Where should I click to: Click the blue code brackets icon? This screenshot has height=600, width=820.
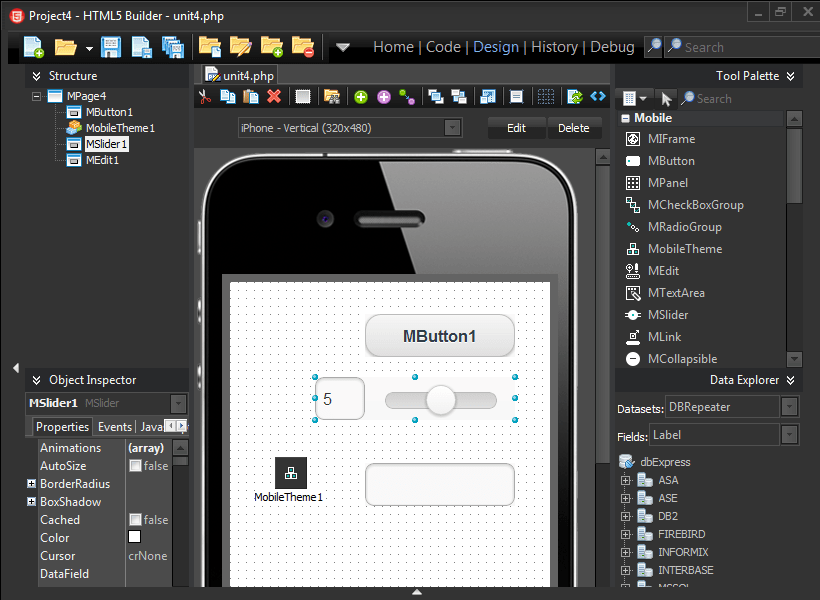pos(598,96)
